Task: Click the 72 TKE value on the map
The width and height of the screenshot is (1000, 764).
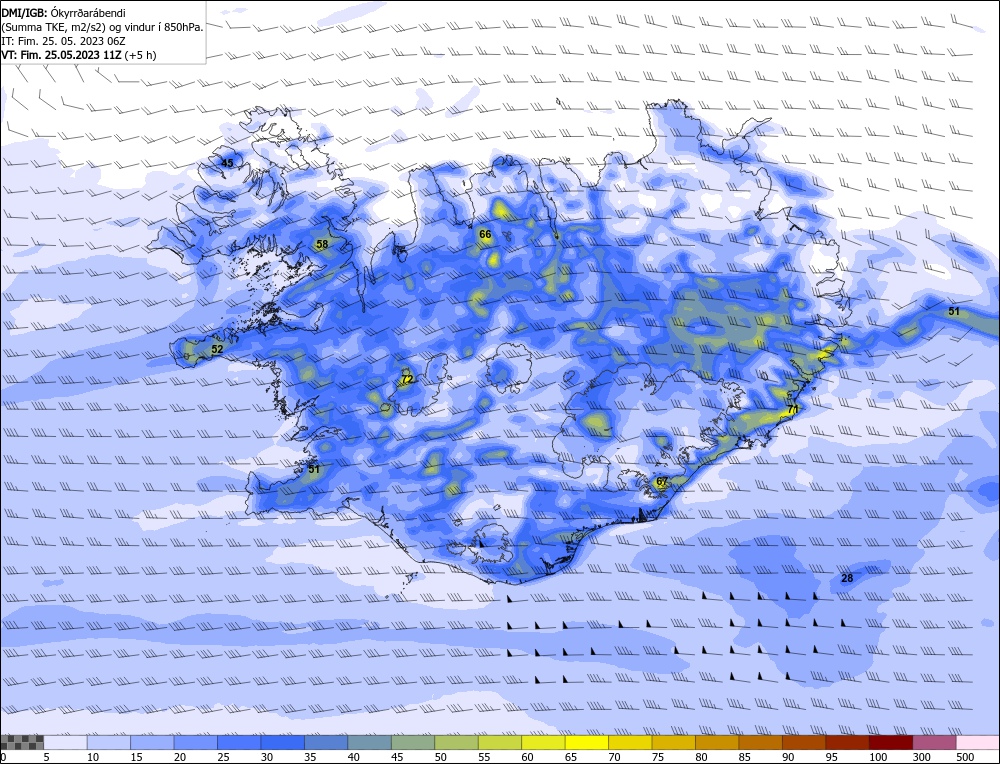Action: coord(407,379)
